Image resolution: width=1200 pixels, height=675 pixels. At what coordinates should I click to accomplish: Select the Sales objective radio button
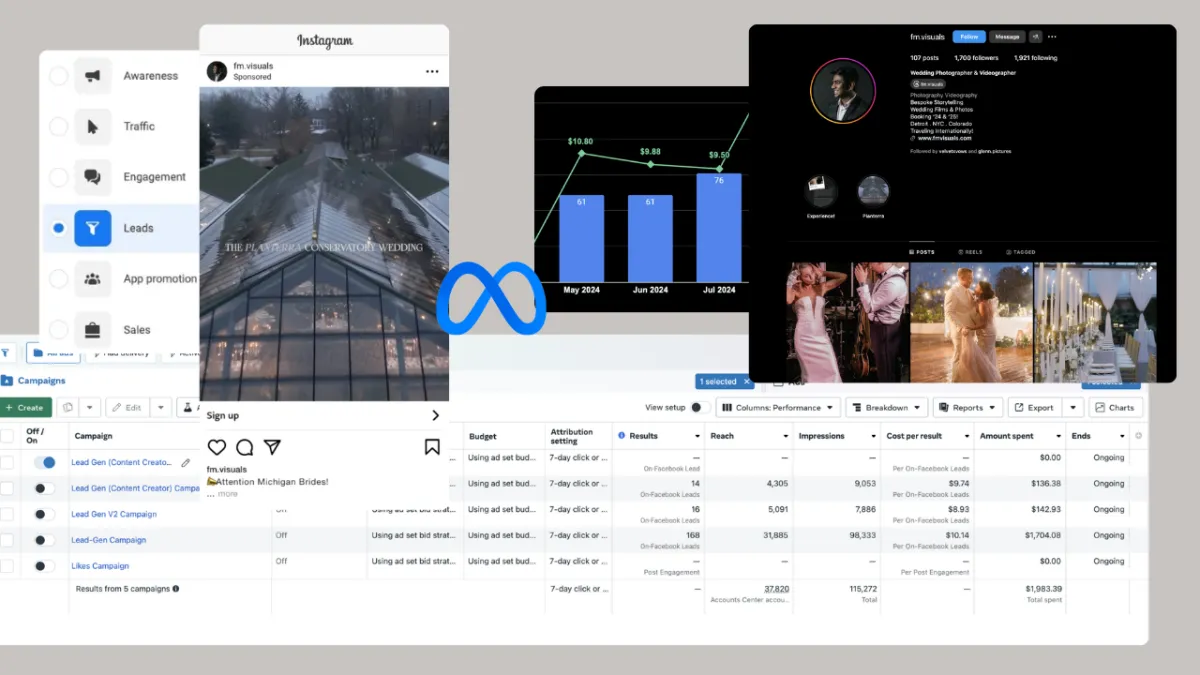coord(59,329)
